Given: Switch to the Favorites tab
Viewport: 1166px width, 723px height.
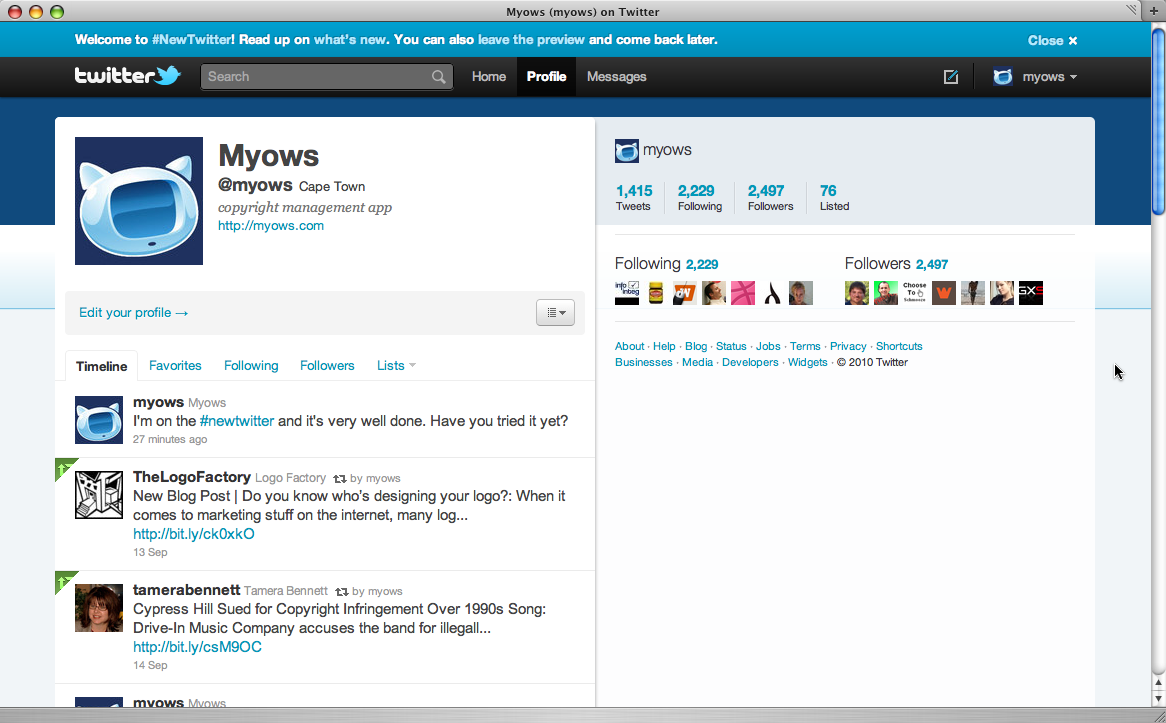Looking at the screenshot, I should [175, 366].
